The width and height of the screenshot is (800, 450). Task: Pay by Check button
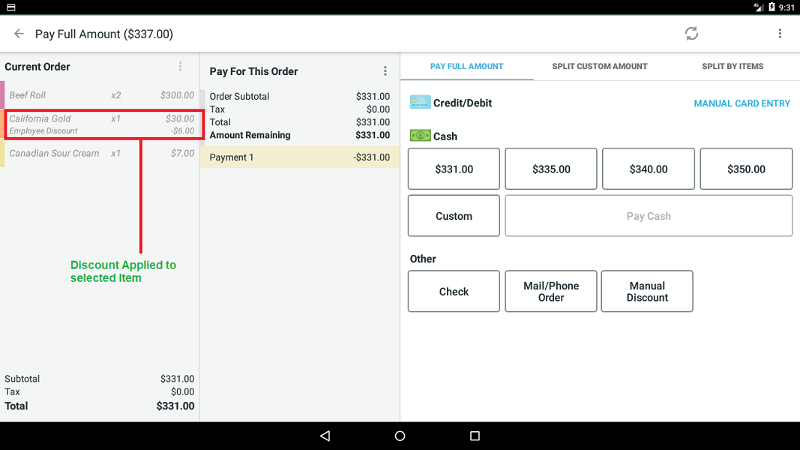coord(454,291)
